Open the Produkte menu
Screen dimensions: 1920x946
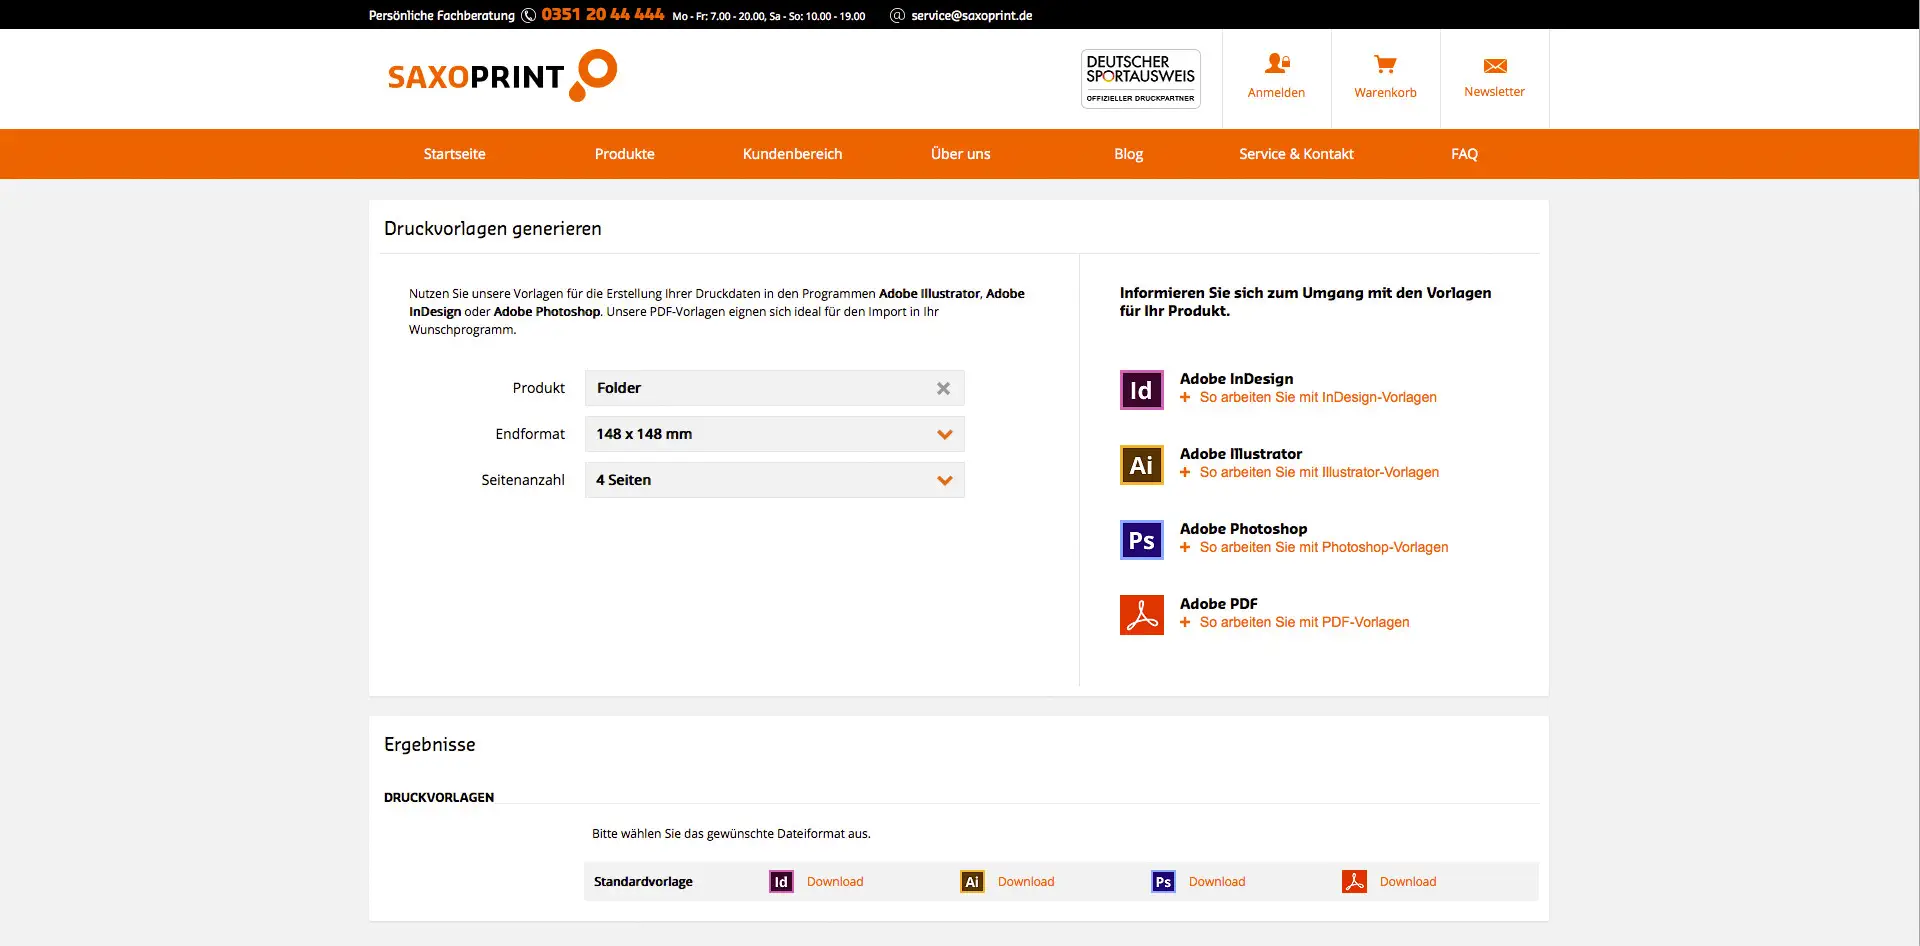624,154
